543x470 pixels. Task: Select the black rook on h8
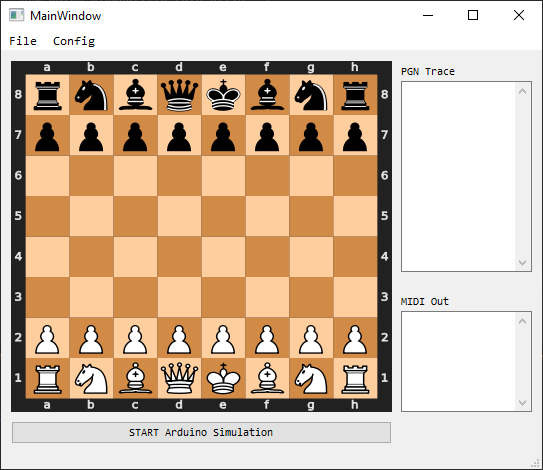[355, 95]
